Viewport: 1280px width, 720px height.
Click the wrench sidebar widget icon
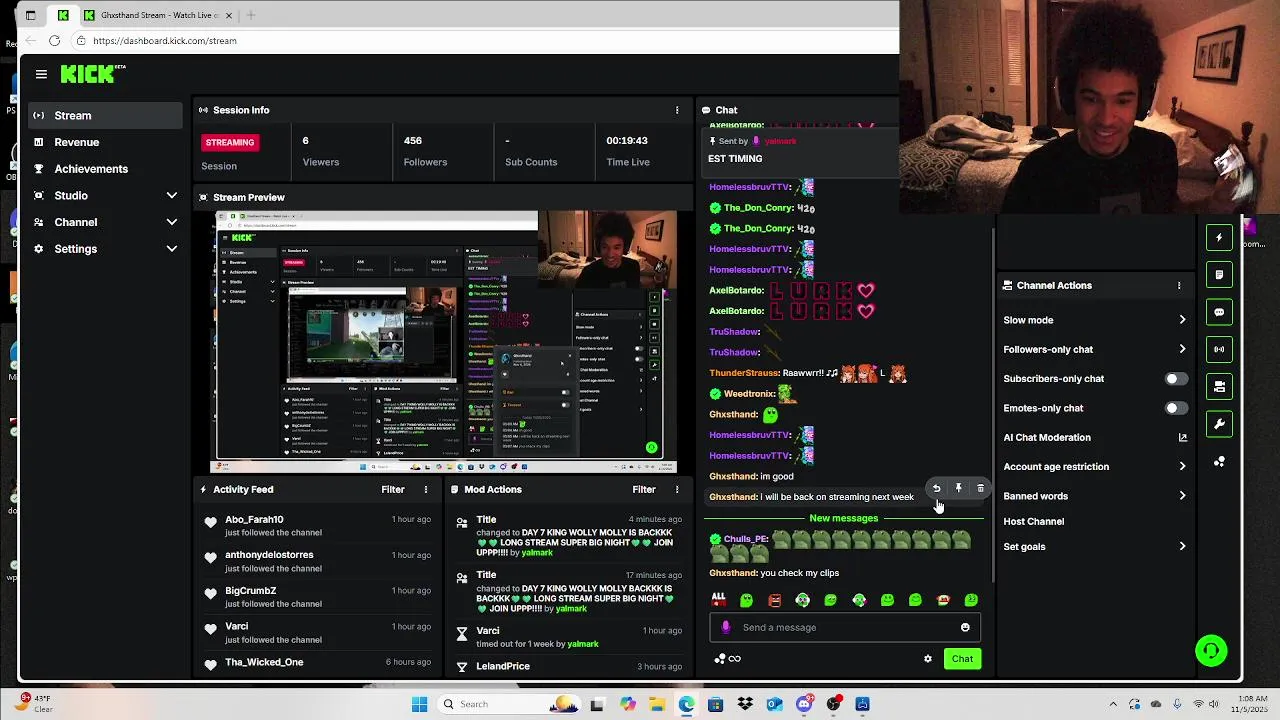click(1219, 424)
